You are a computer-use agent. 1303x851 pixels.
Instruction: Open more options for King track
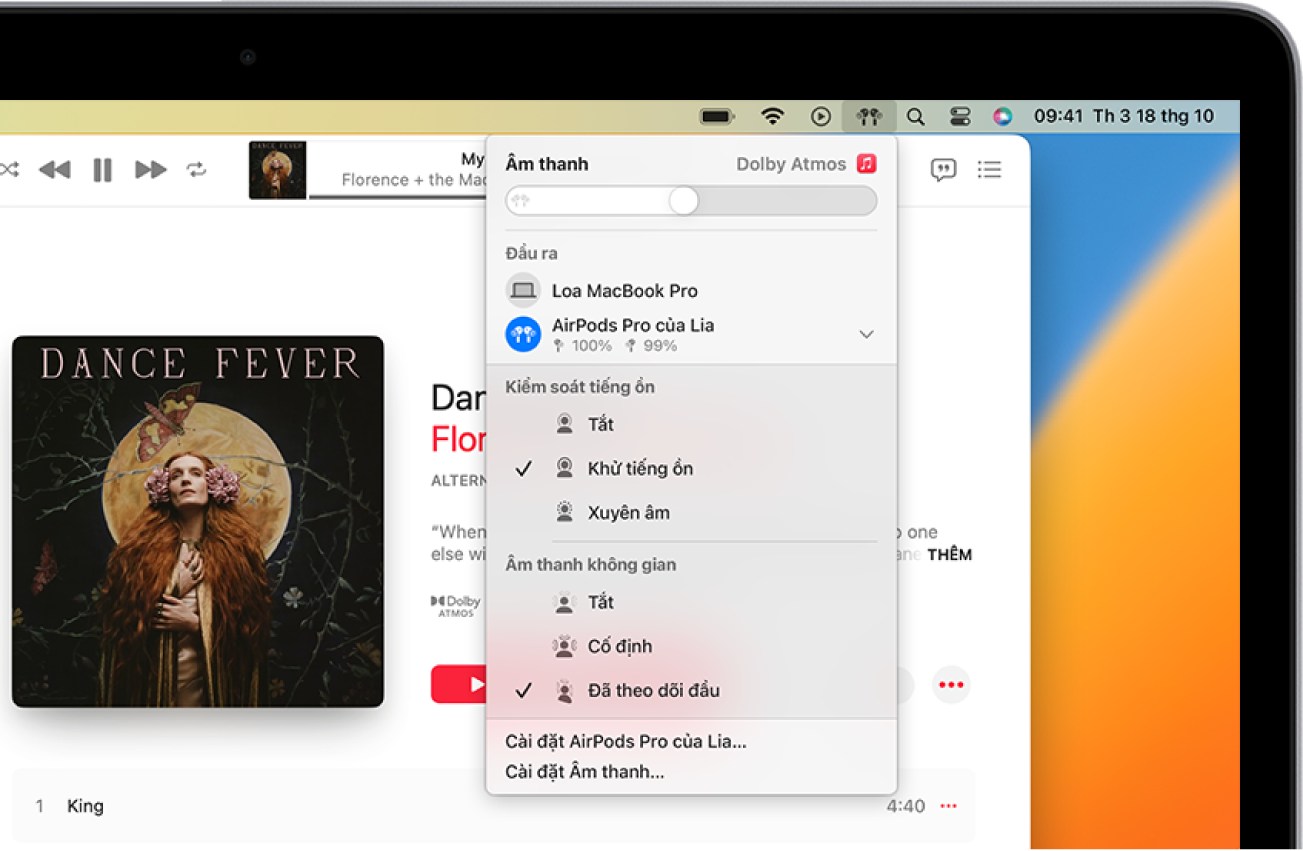point(949,806)
